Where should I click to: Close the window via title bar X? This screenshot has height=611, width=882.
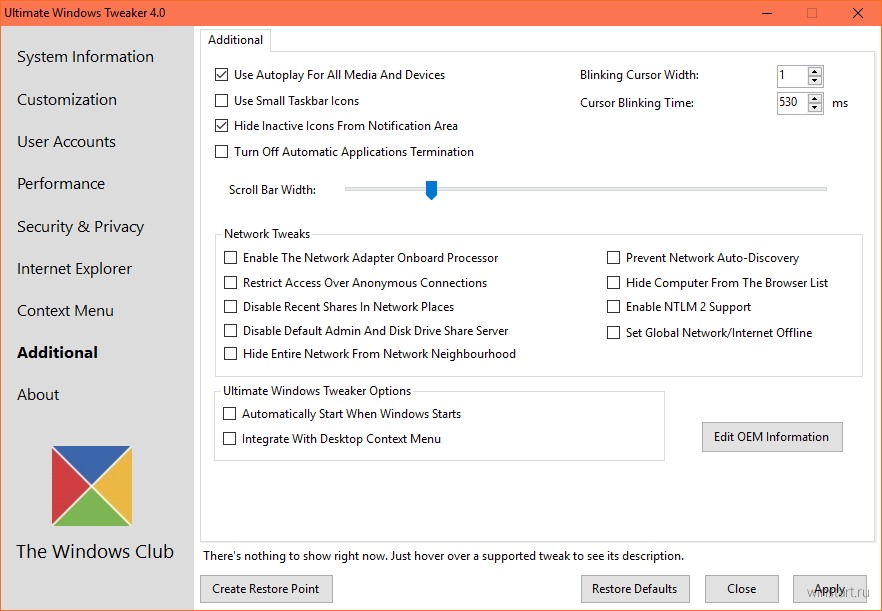point(857,13)
